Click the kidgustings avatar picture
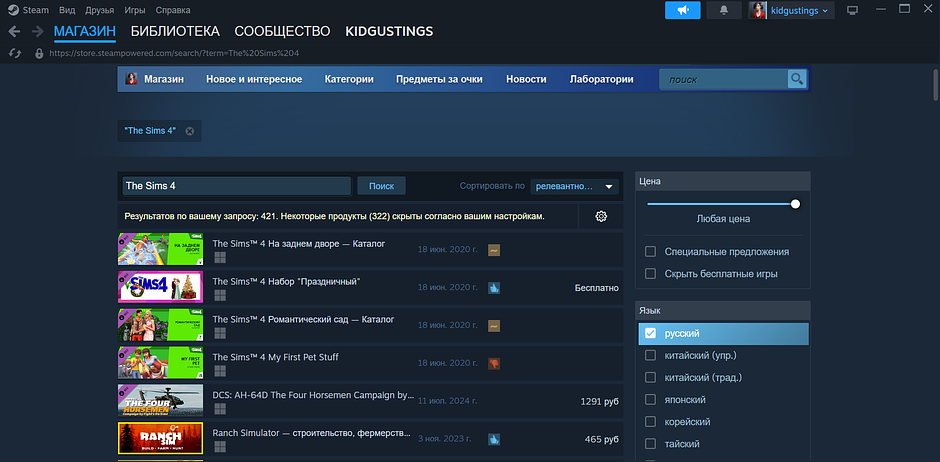940x462 pixels. 758,10
